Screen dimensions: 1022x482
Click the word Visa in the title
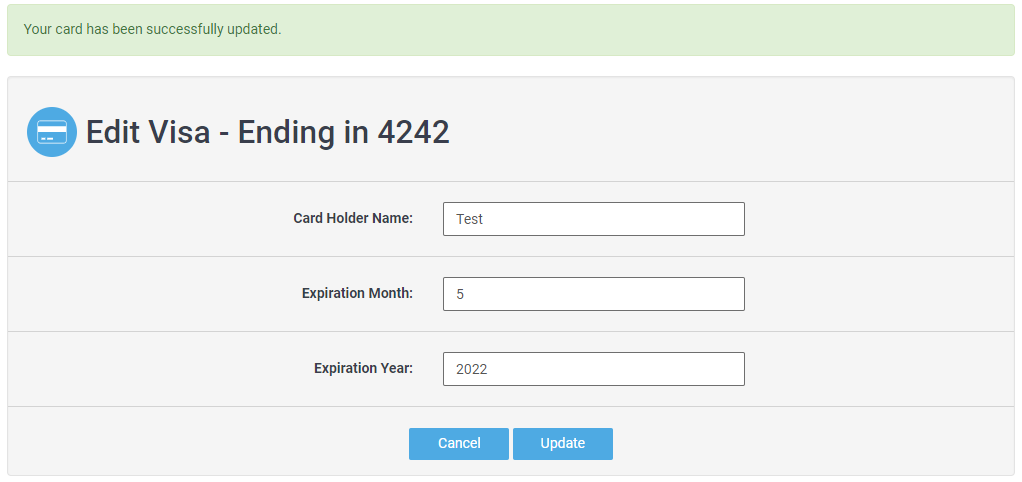176,132
